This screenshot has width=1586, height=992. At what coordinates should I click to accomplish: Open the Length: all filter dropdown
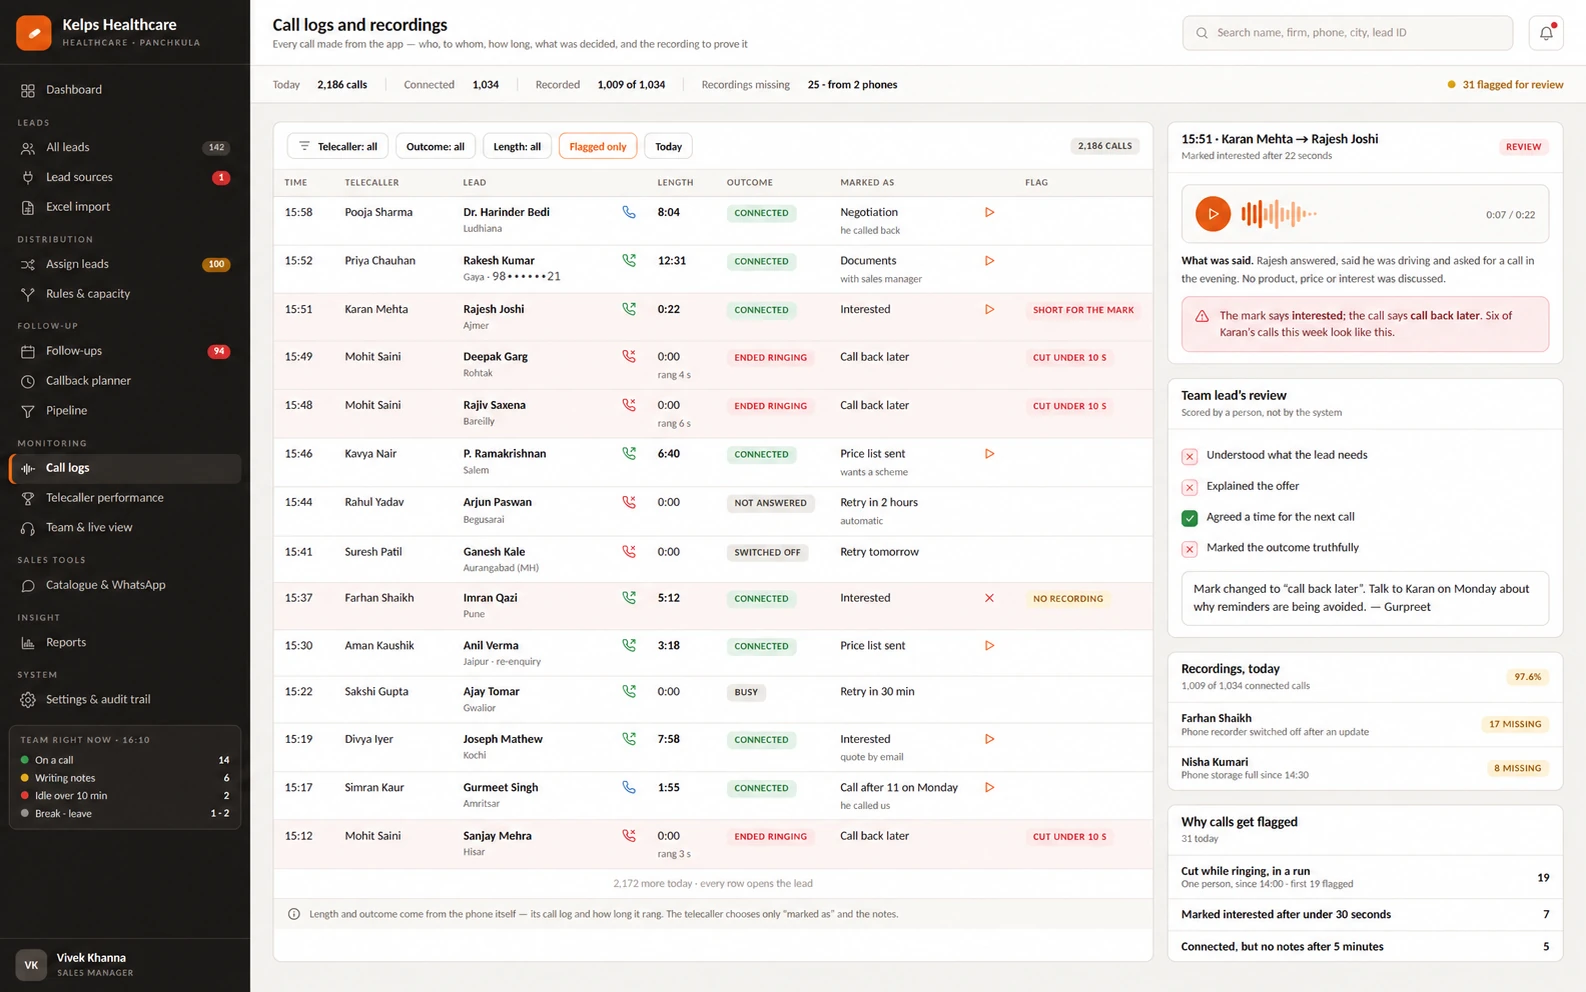point(517,146)
